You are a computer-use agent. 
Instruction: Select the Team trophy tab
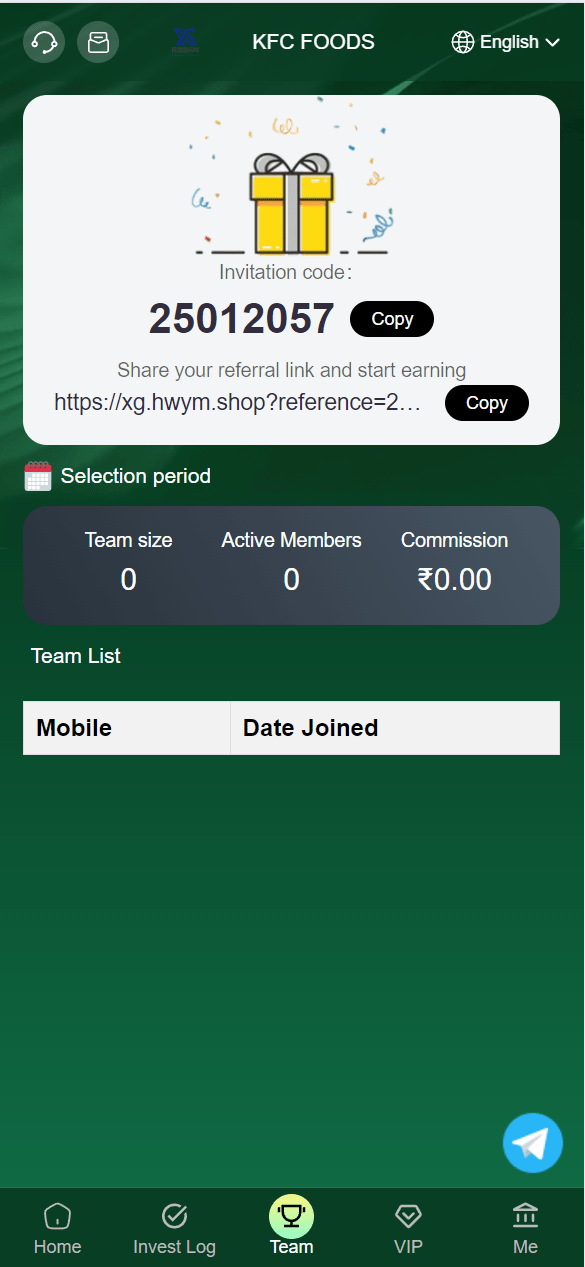click(x=292, y=1226)
